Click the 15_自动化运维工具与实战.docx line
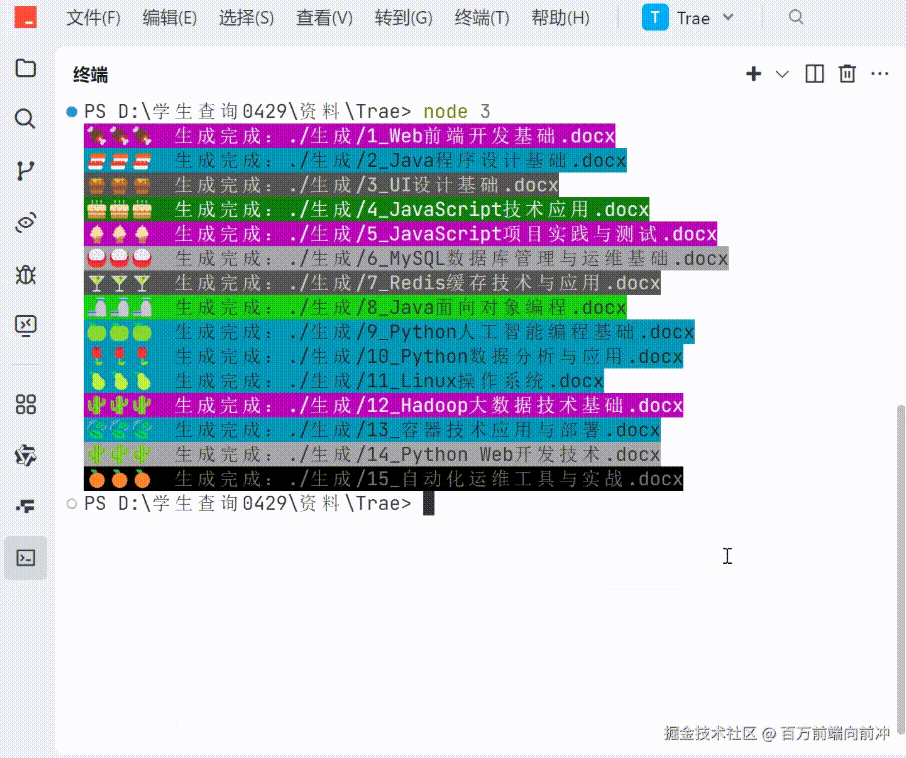 click(x=384, y=479)
